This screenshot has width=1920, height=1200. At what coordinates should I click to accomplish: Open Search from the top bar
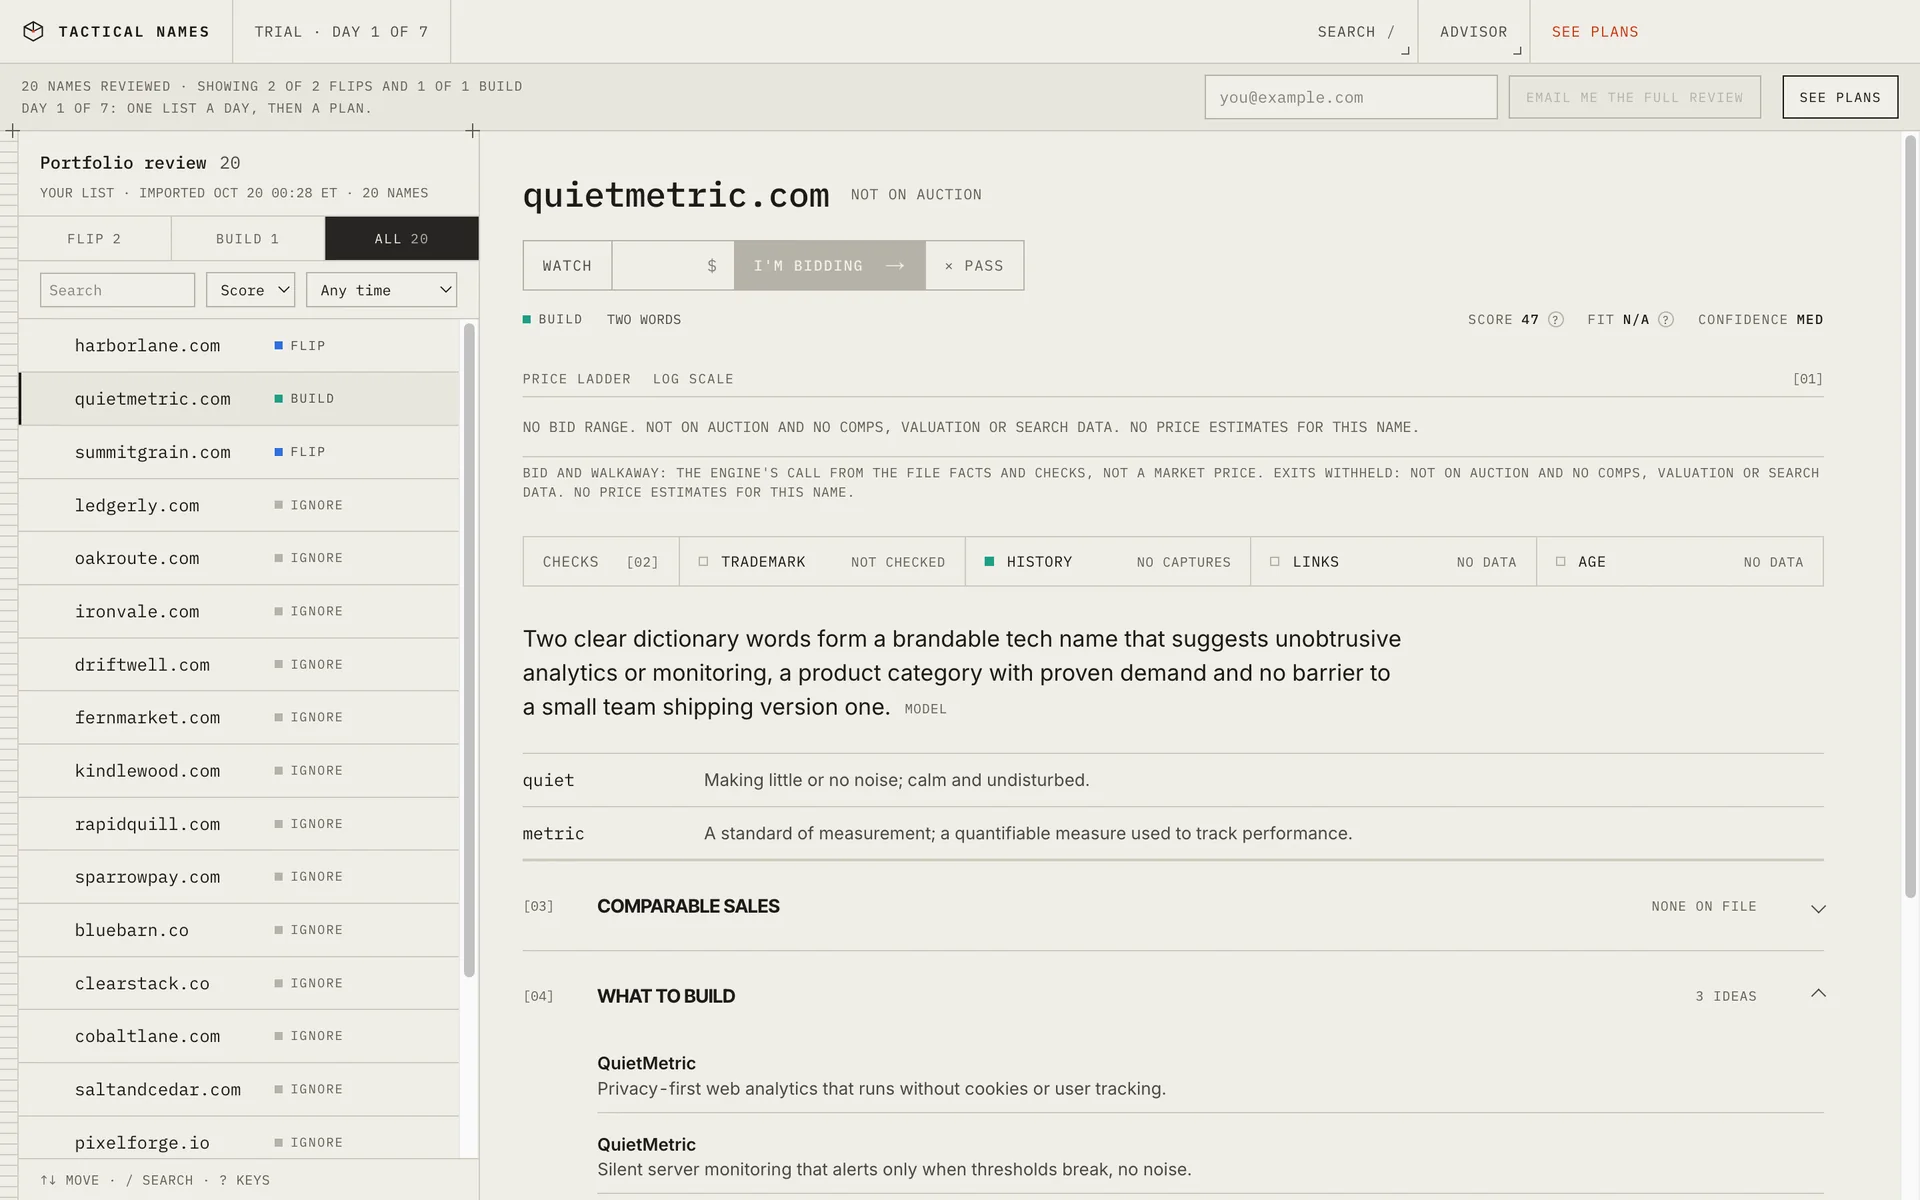click(x=1356, y=32)
